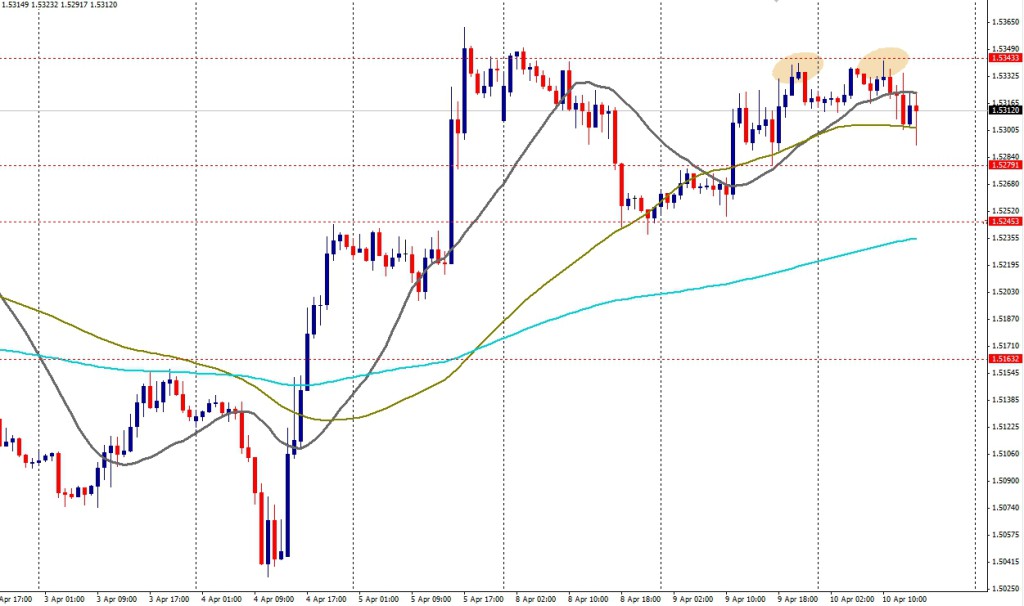Click the black 1.53120 current price tag

(x=1003, y=111)
